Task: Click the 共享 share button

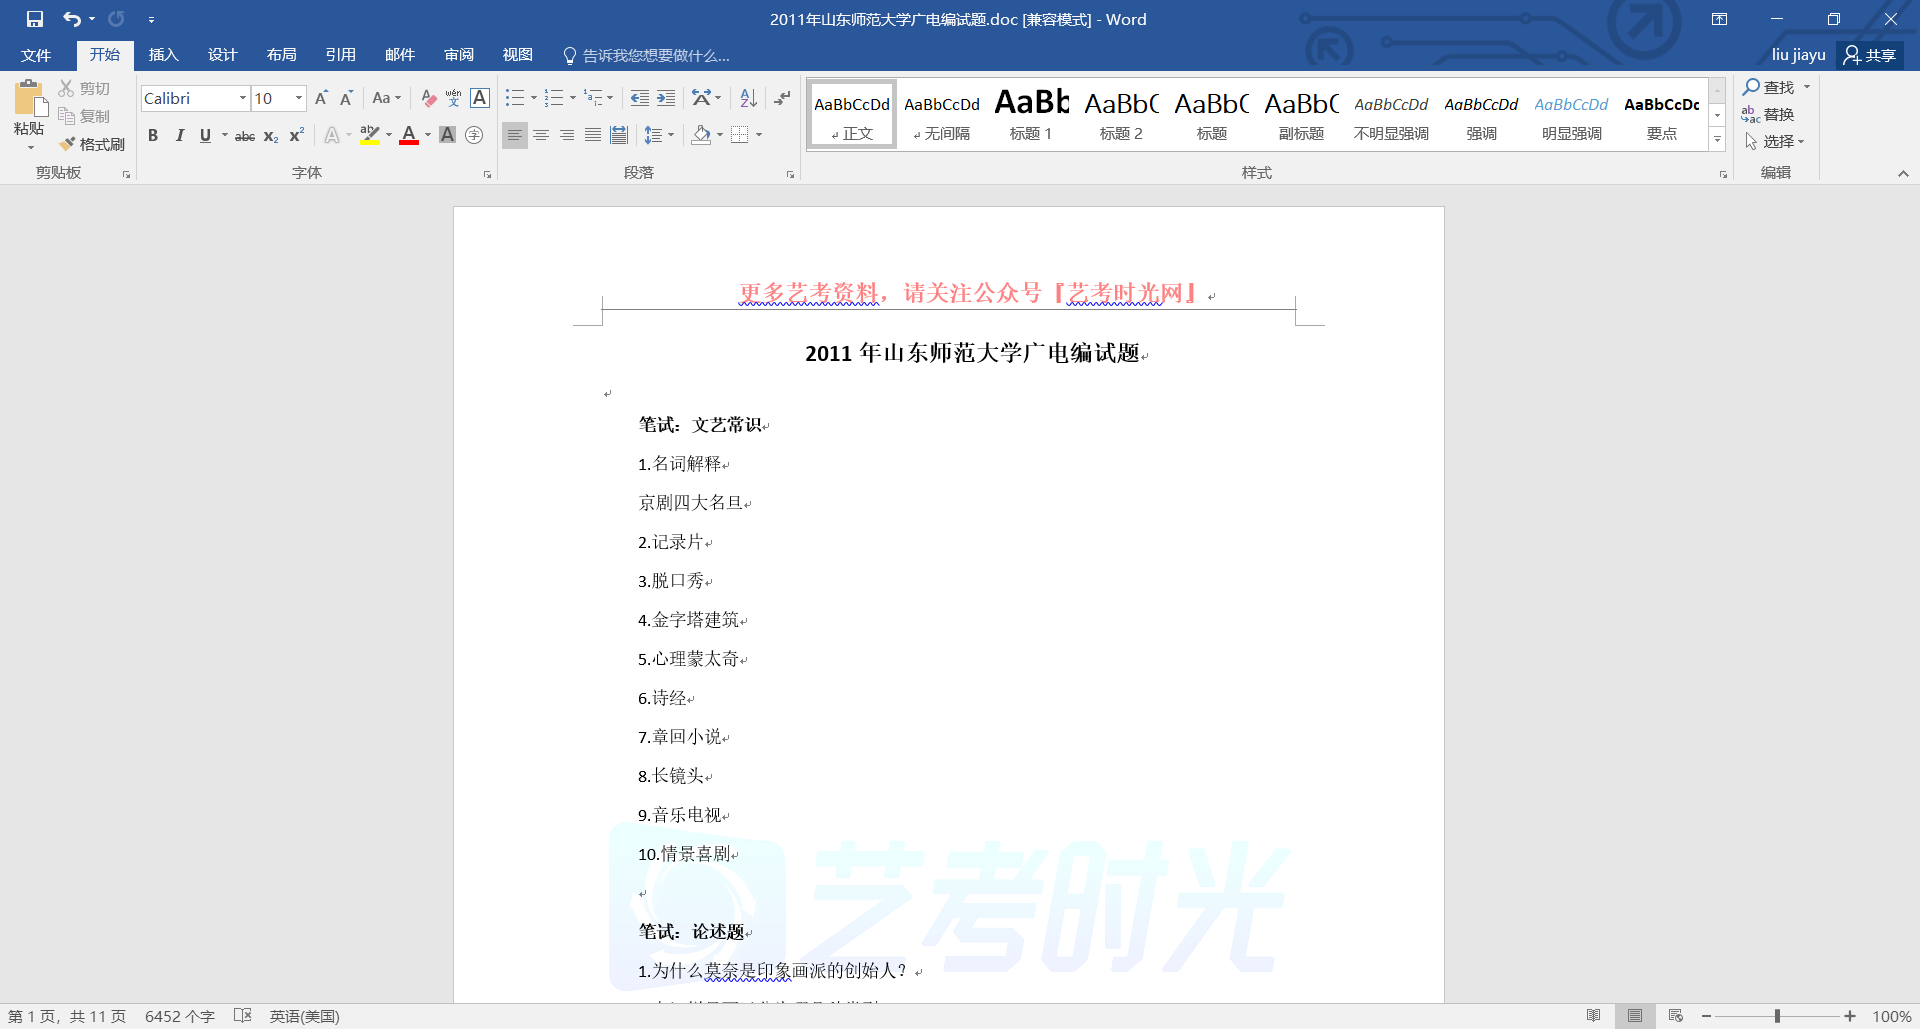Action: 1871,55
